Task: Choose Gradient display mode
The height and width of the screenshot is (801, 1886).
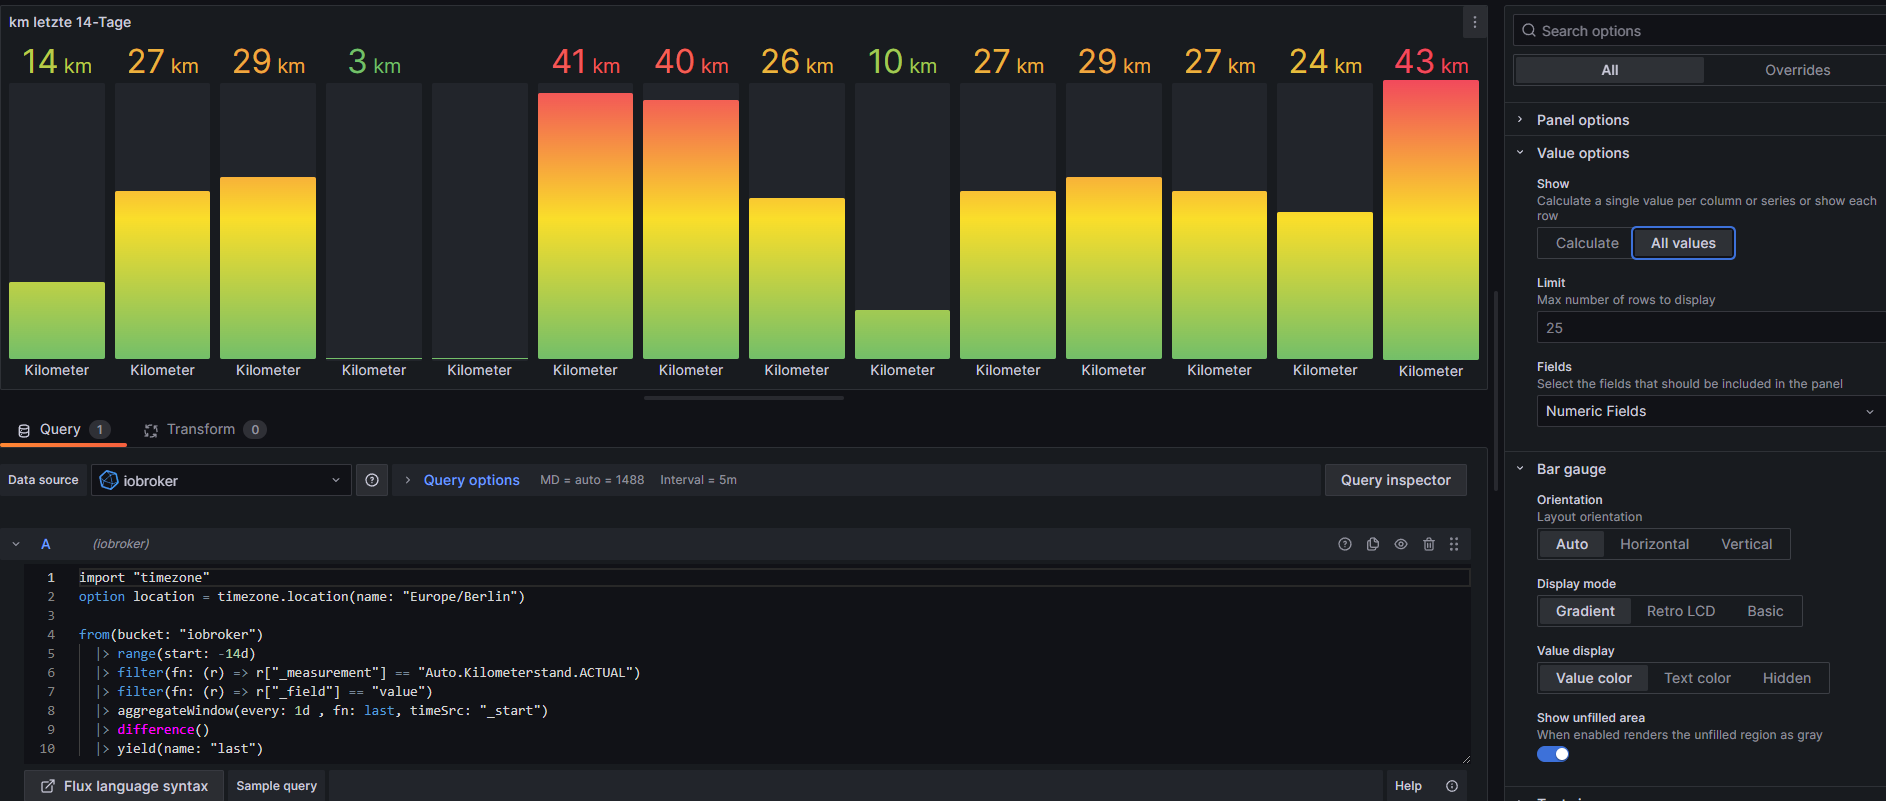Action: (x=1585, y=611)
